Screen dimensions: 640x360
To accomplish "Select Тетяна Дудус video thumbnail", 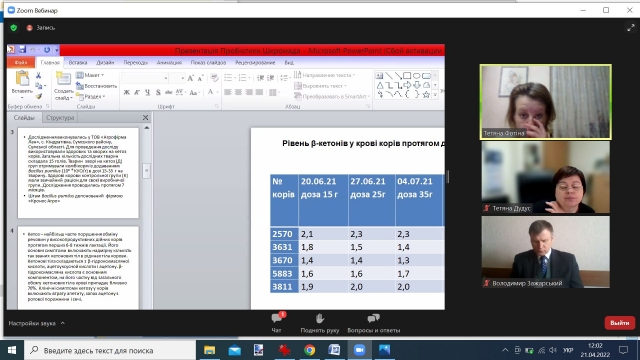I will 546,178.
